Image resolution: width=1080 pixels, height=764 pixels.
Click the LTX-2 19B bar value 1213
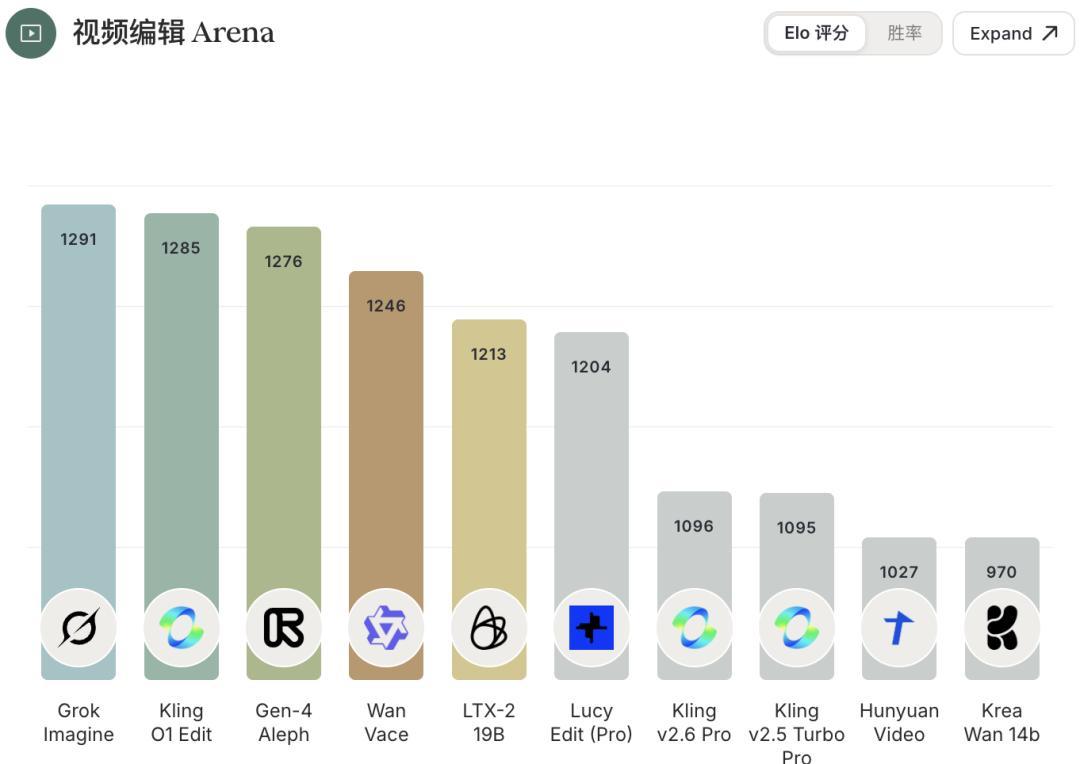coord(489,354)
